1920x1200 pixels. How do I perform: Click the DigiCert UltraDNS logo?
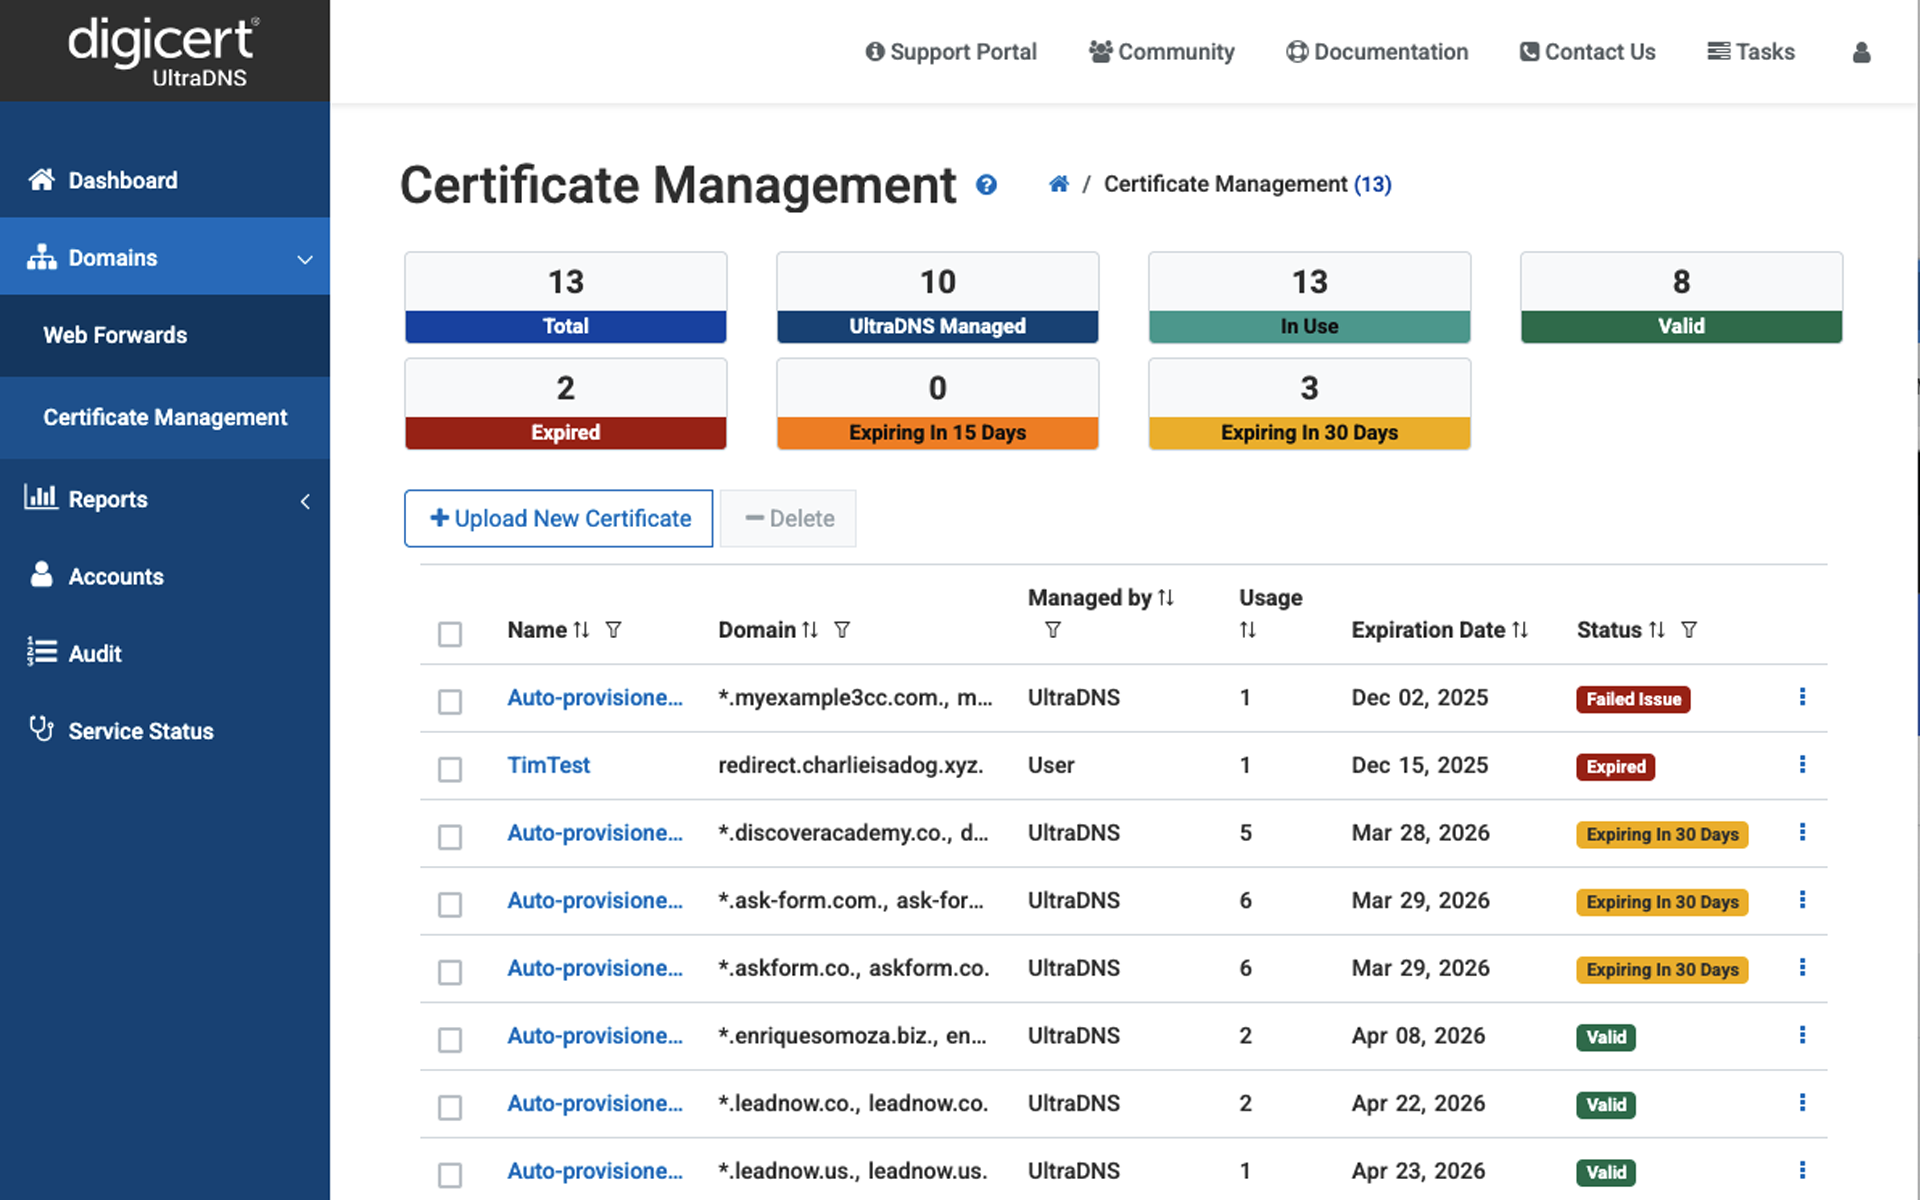tap(163, 52)
